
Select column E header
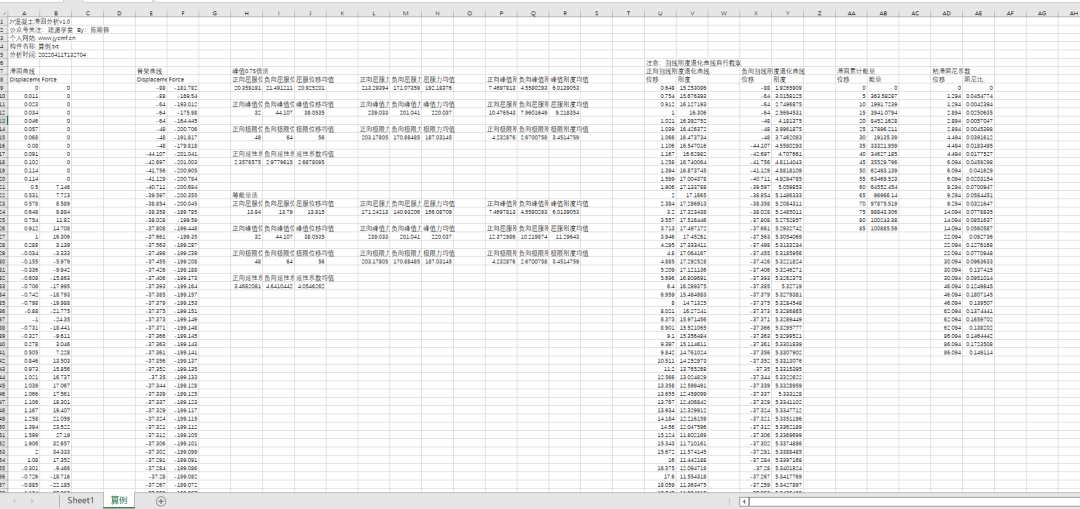152,13
